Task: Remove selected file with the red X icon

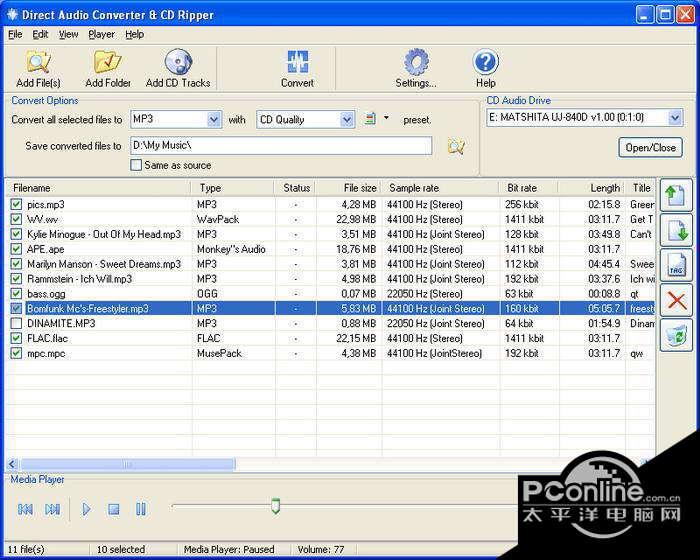Action: 676,300
